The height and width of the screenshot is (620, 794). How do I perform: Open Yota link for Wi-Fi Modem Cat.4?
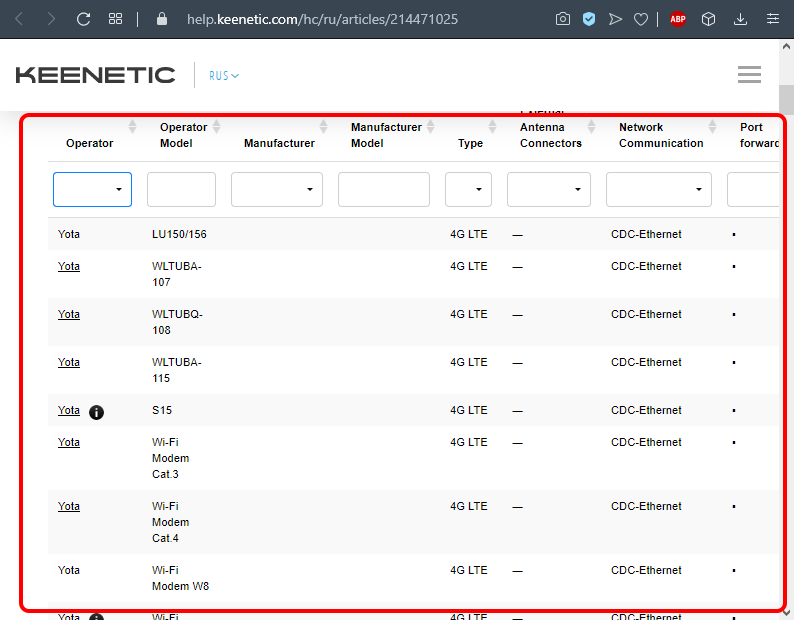[x=69, y=507]
